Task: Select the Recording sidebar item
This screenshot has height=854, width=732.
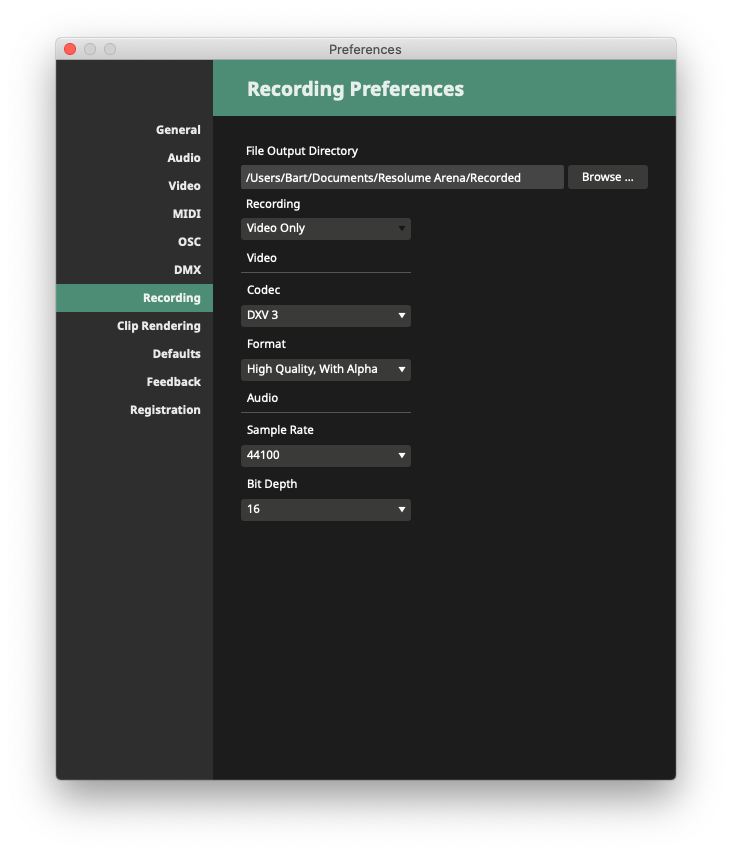Action: (x=171, y=298)
